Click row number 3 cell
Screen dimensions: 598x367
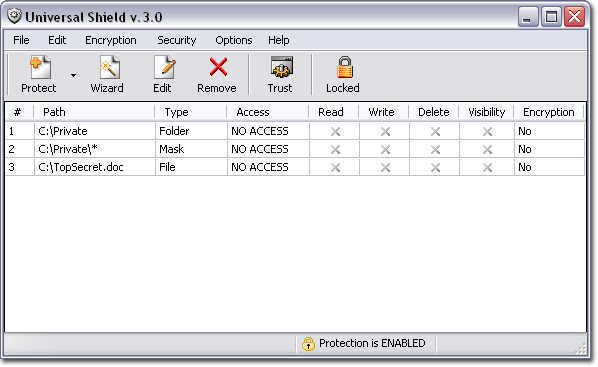(x=19, y=167)
